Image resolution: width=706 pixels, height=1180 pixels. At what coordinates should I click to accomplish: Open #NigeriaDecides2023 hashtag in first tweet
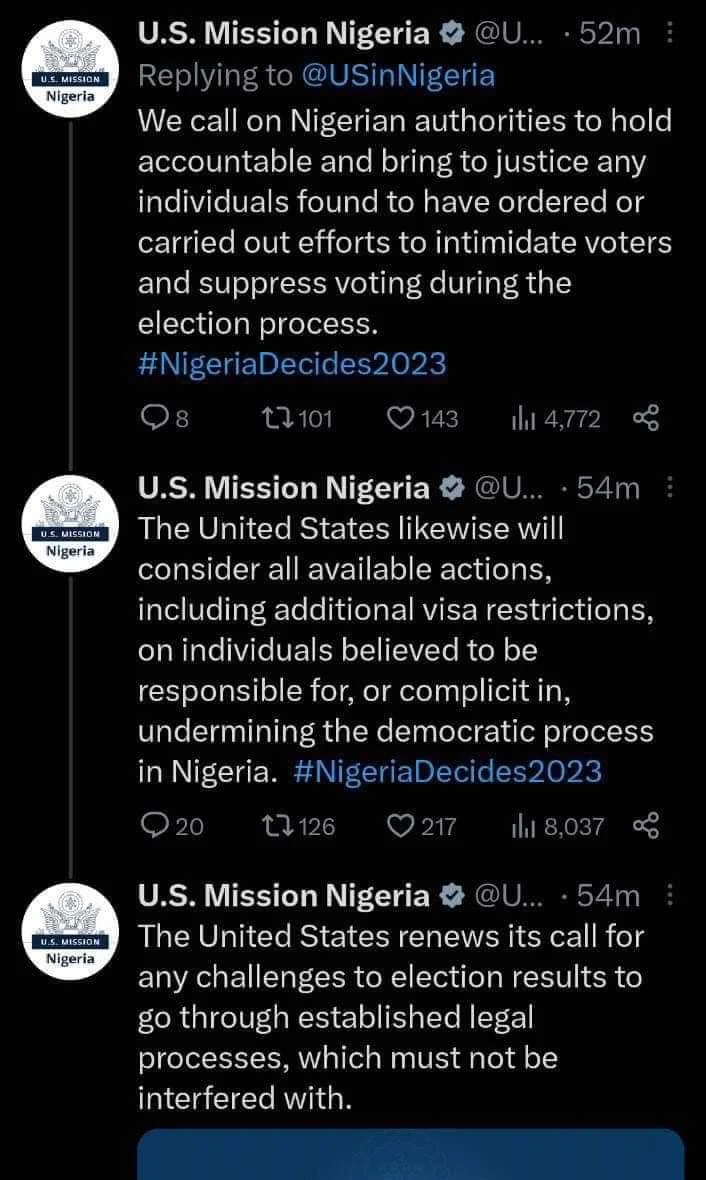(x=292, y=364)
